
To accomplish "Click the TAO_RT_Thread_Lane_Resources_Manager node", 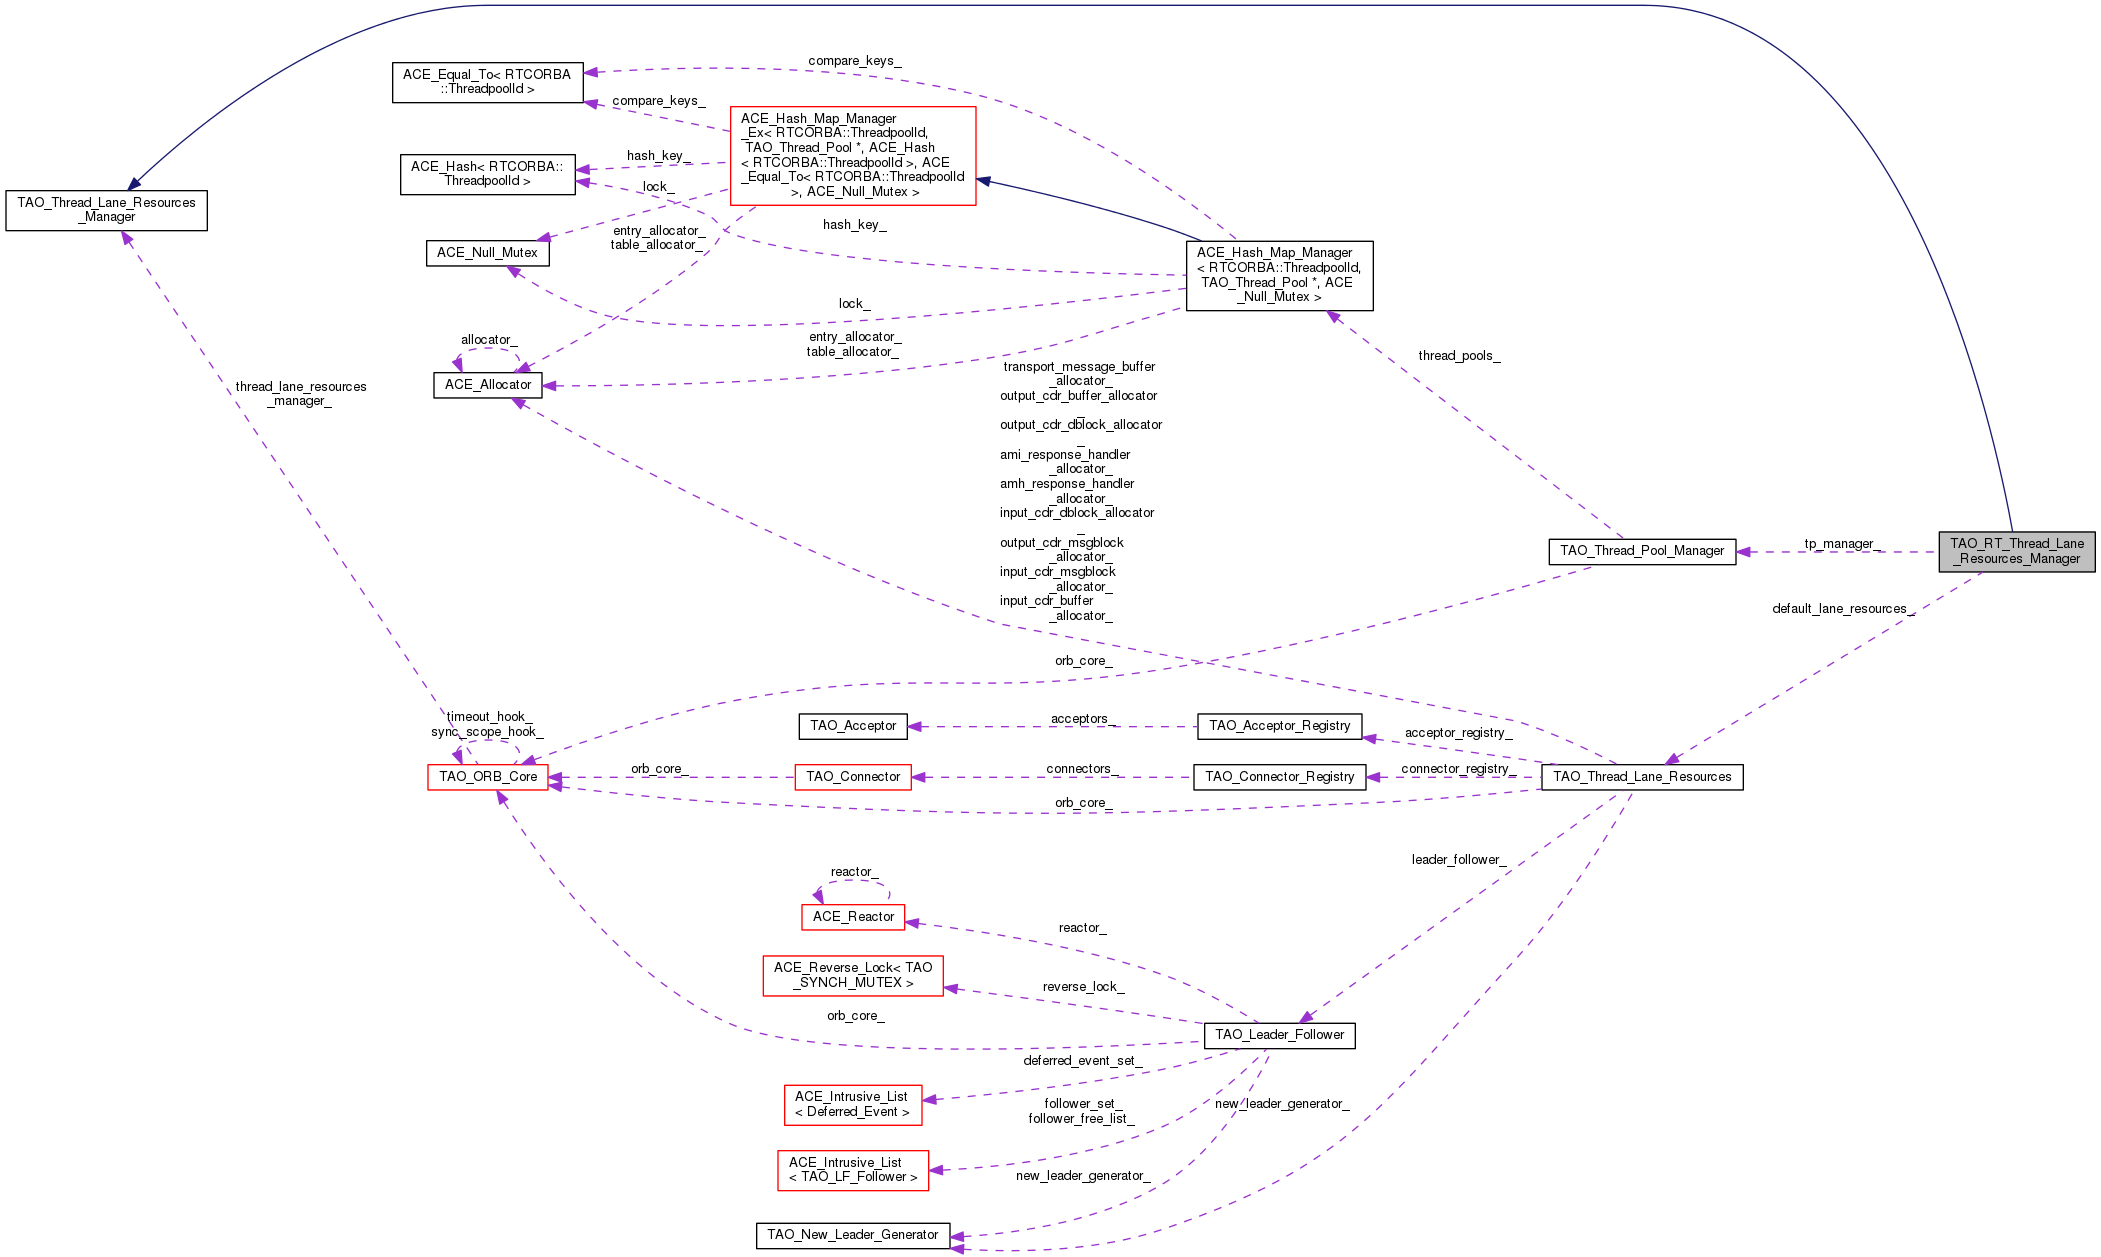I will tap(2016, 551).
